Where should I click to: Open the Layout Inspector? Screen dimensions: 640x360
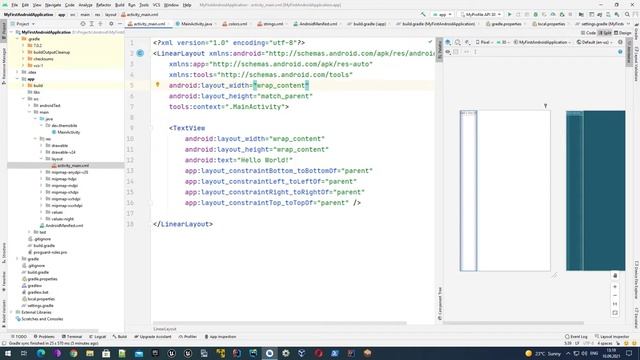(611, 337)
